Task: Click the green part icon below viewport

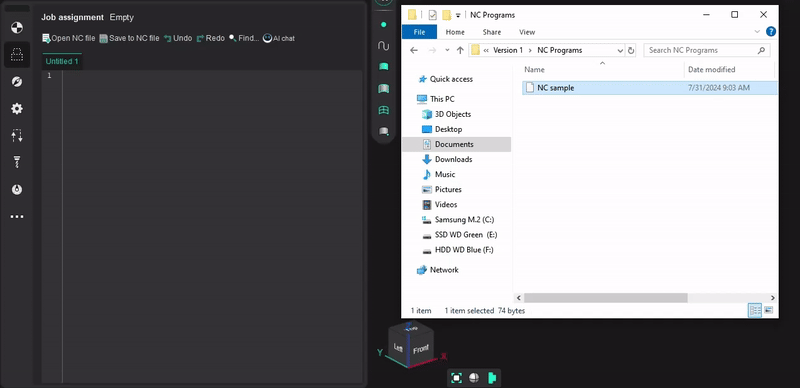Action: pyautogui.click(x=491, y=378)
